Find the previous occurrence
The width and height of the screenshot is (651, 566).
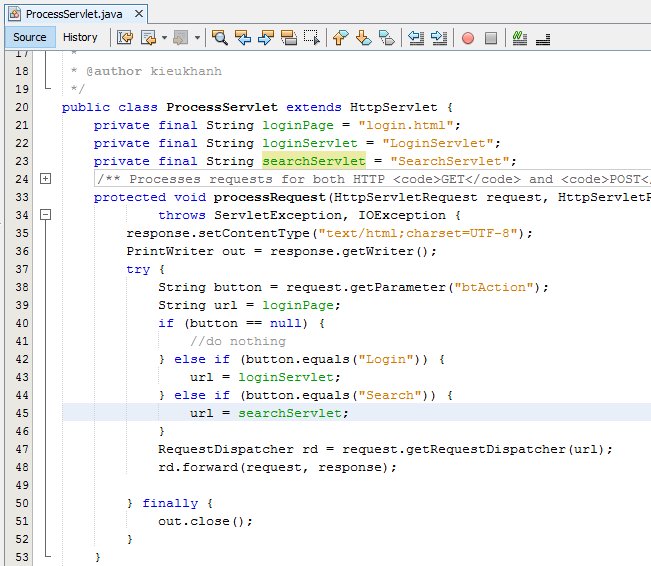coord(243,38)
